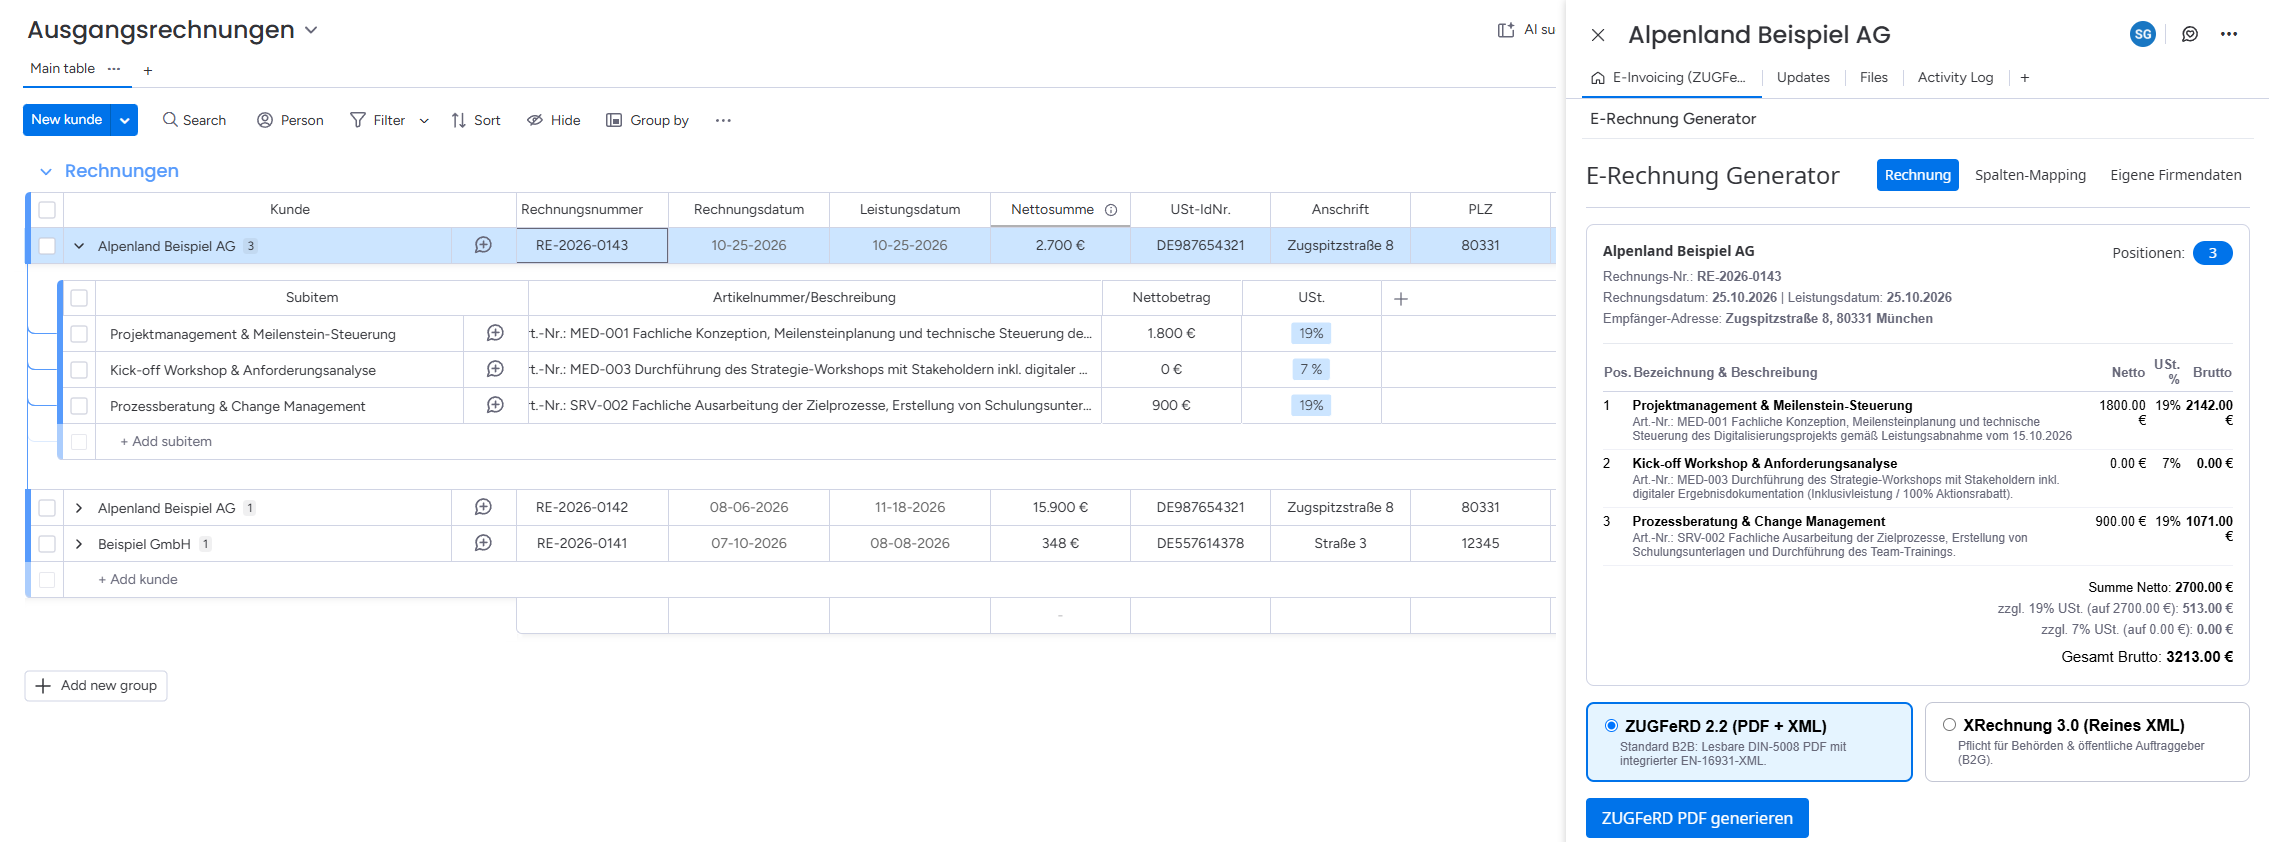
Task: Select all rows with Kunde header checkbox
Action: (47, 210)
